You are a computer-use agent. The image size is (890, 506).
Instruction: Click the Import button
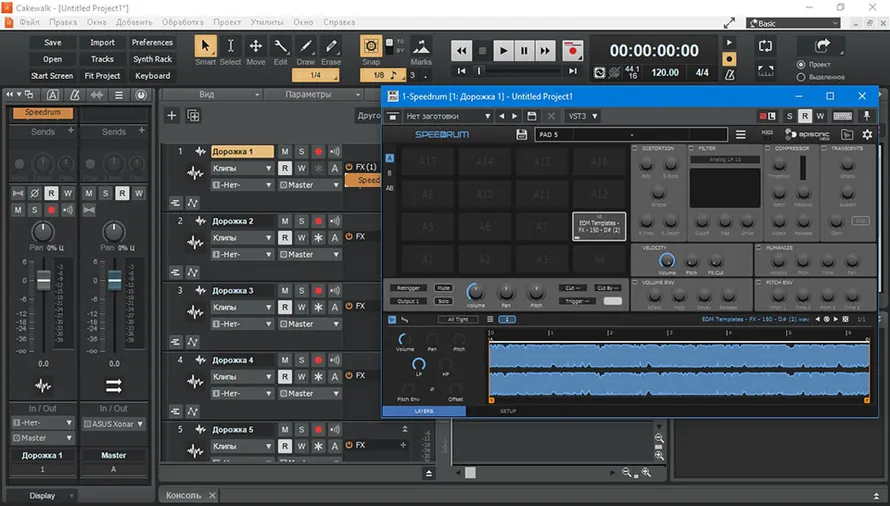pos(102,43)
